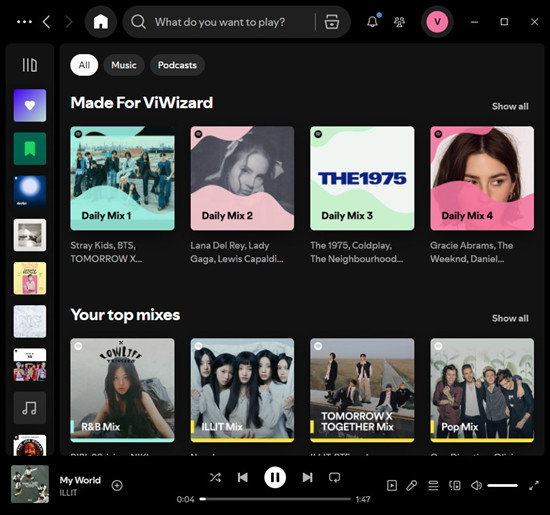Open artist ILLIT in player bar
The width and height of the screenshot is (550, 515).
tap(68, 493)
